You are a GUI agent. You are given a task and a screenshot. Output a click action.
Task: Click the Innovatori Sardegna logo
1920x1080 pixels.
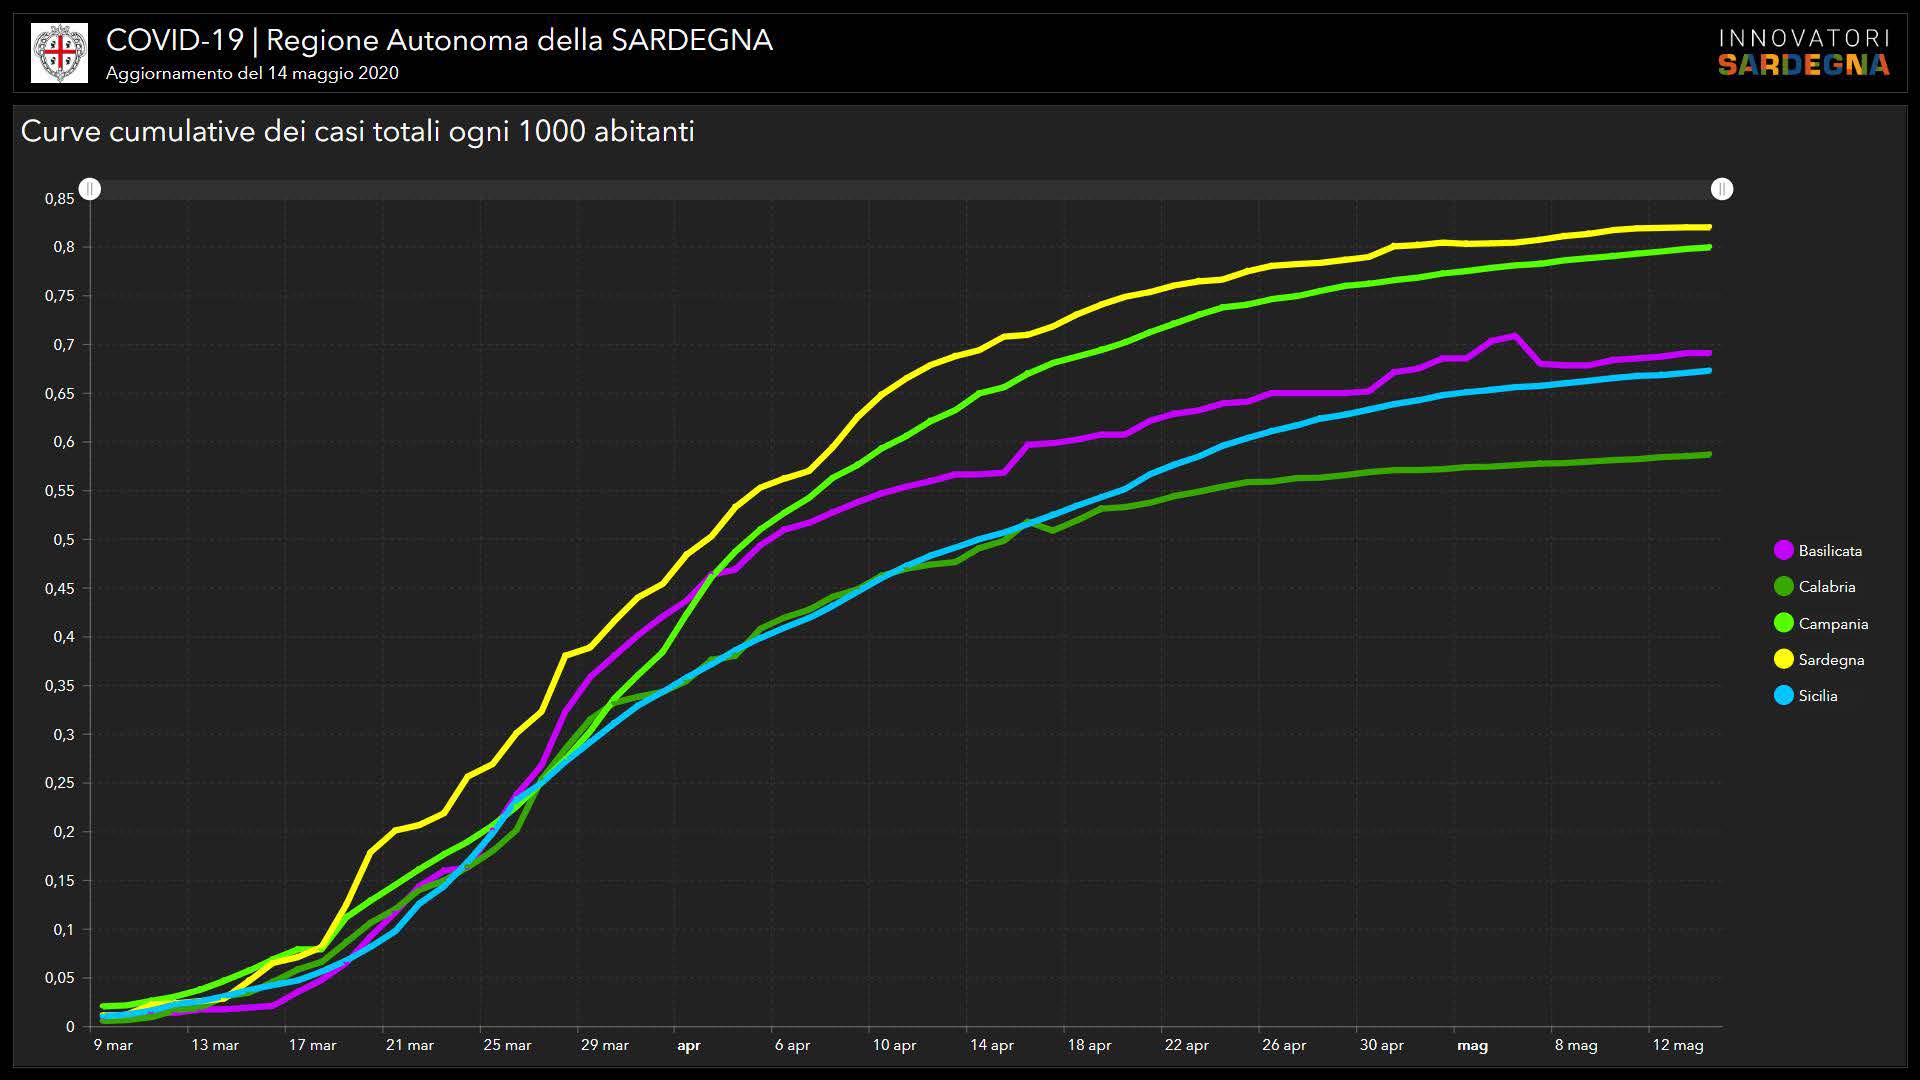pyautogui.click(x=1803, y=53)
